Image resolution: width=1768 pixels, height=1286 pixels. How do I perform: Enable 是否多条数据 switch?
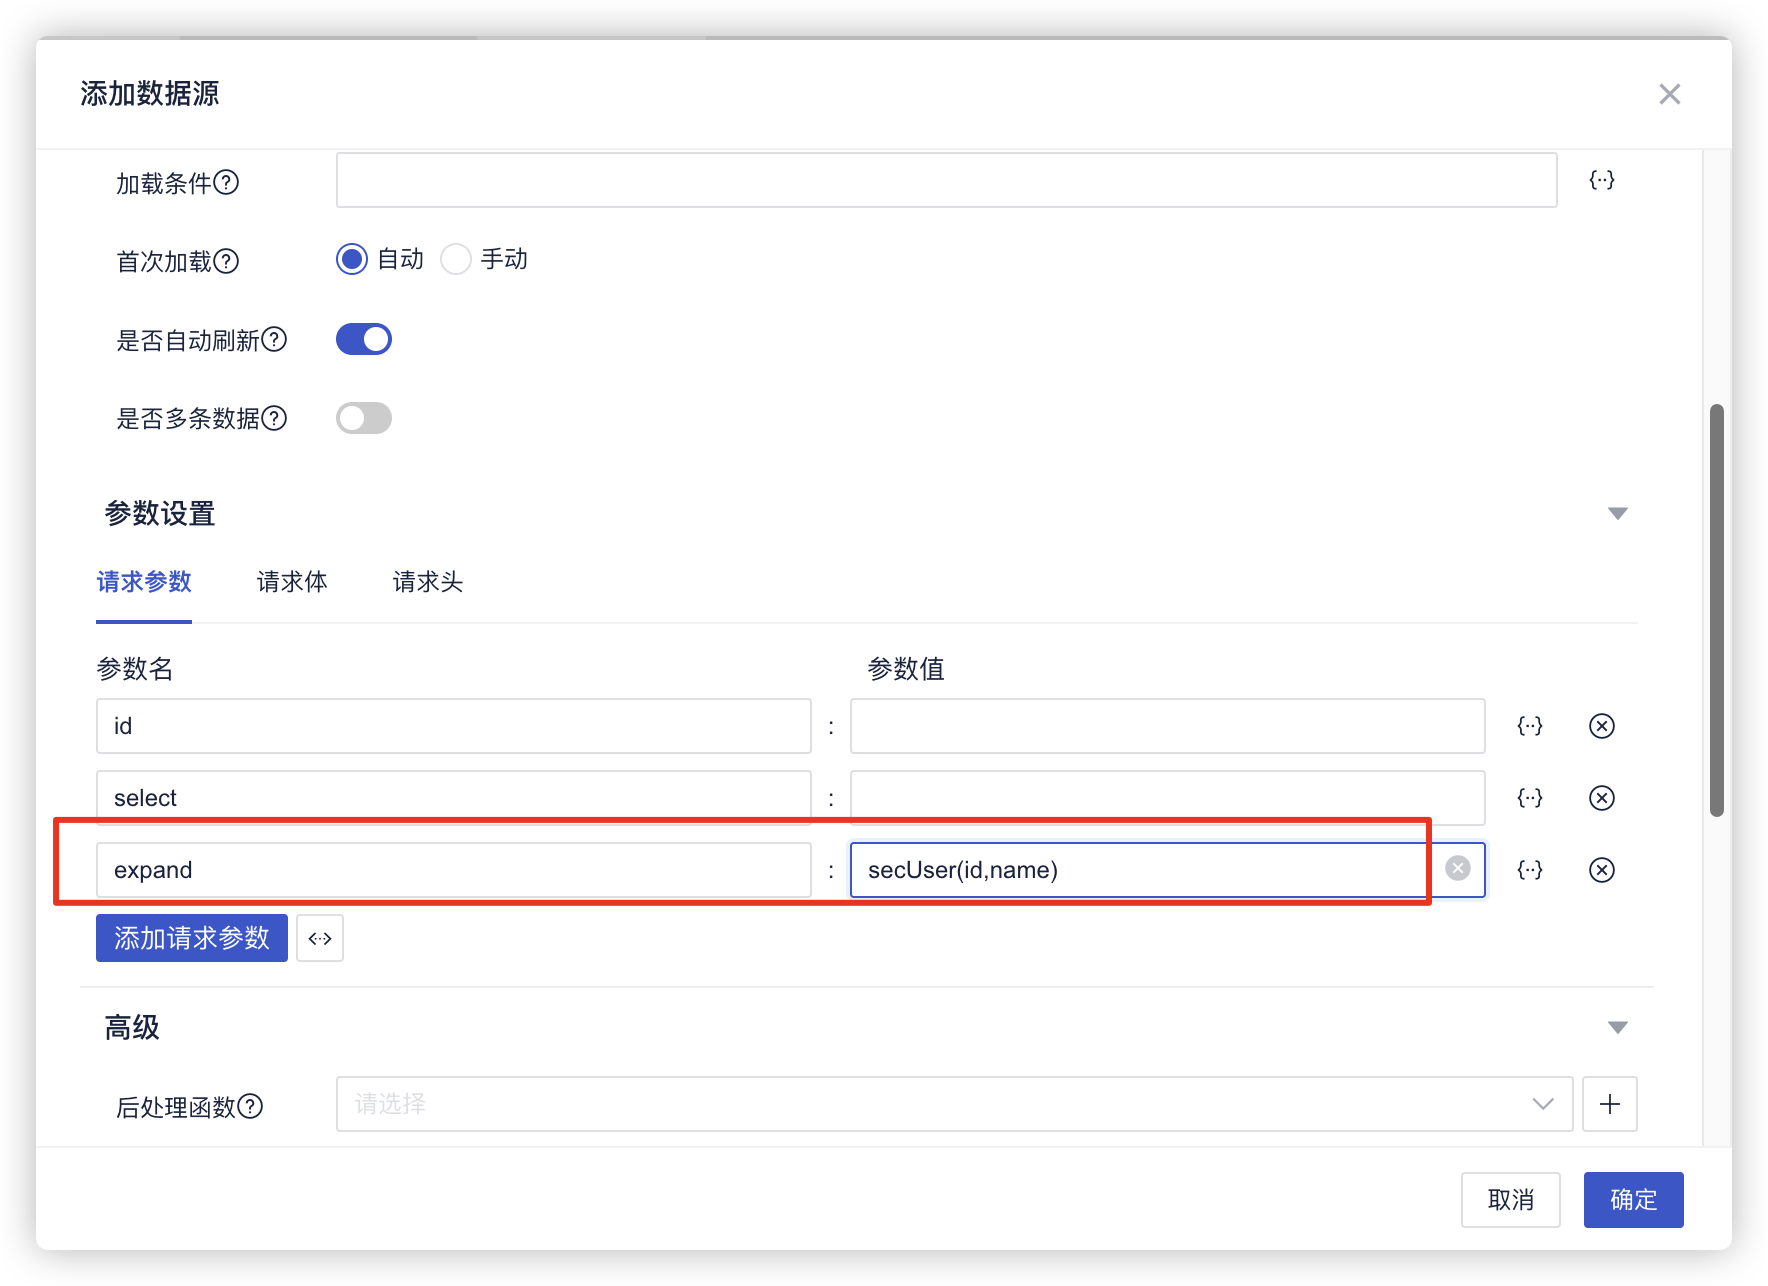point(364,418)
